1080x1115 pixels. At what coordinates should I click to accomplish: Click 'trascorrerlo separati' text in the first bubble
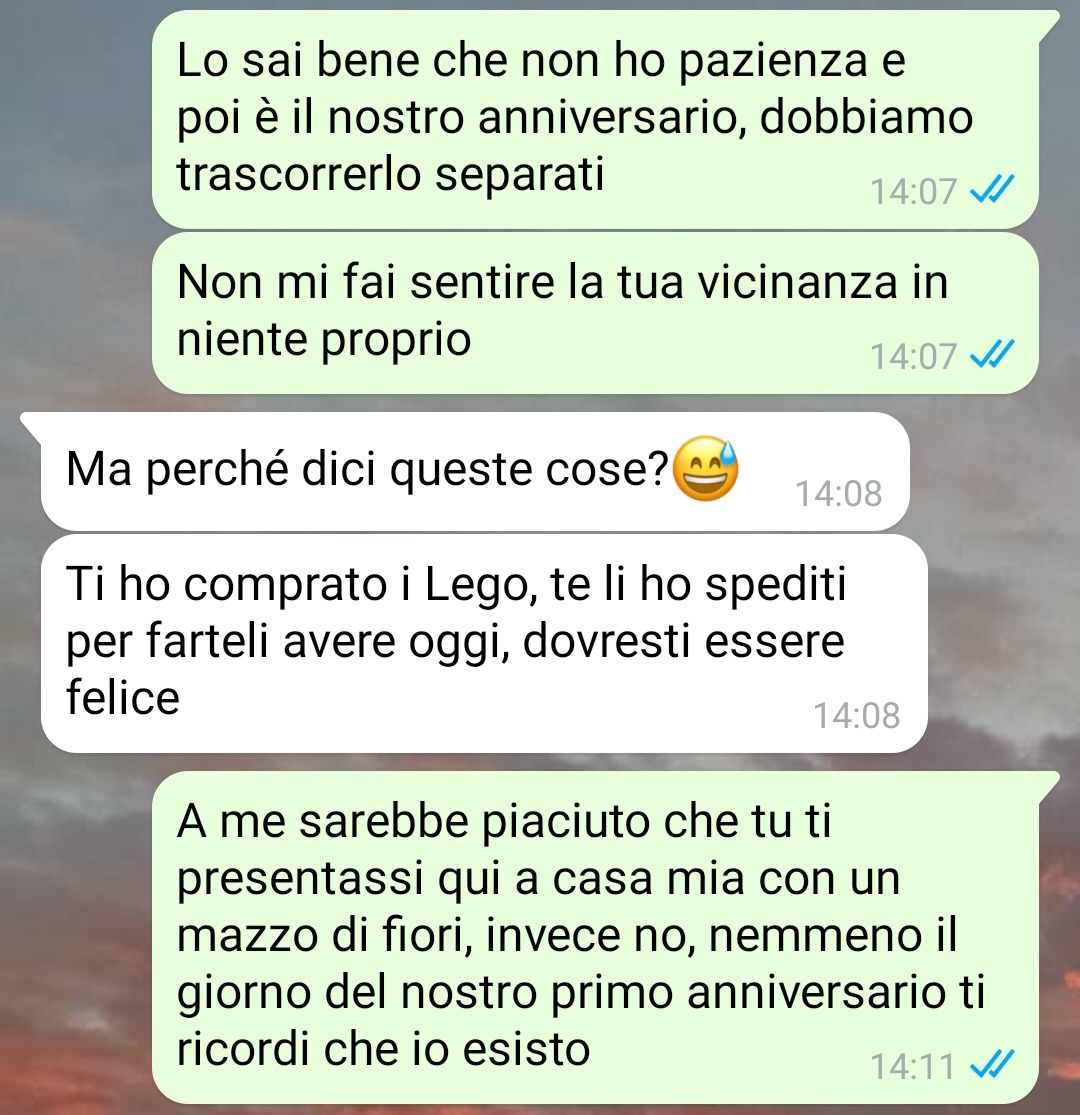pos(390,175)
